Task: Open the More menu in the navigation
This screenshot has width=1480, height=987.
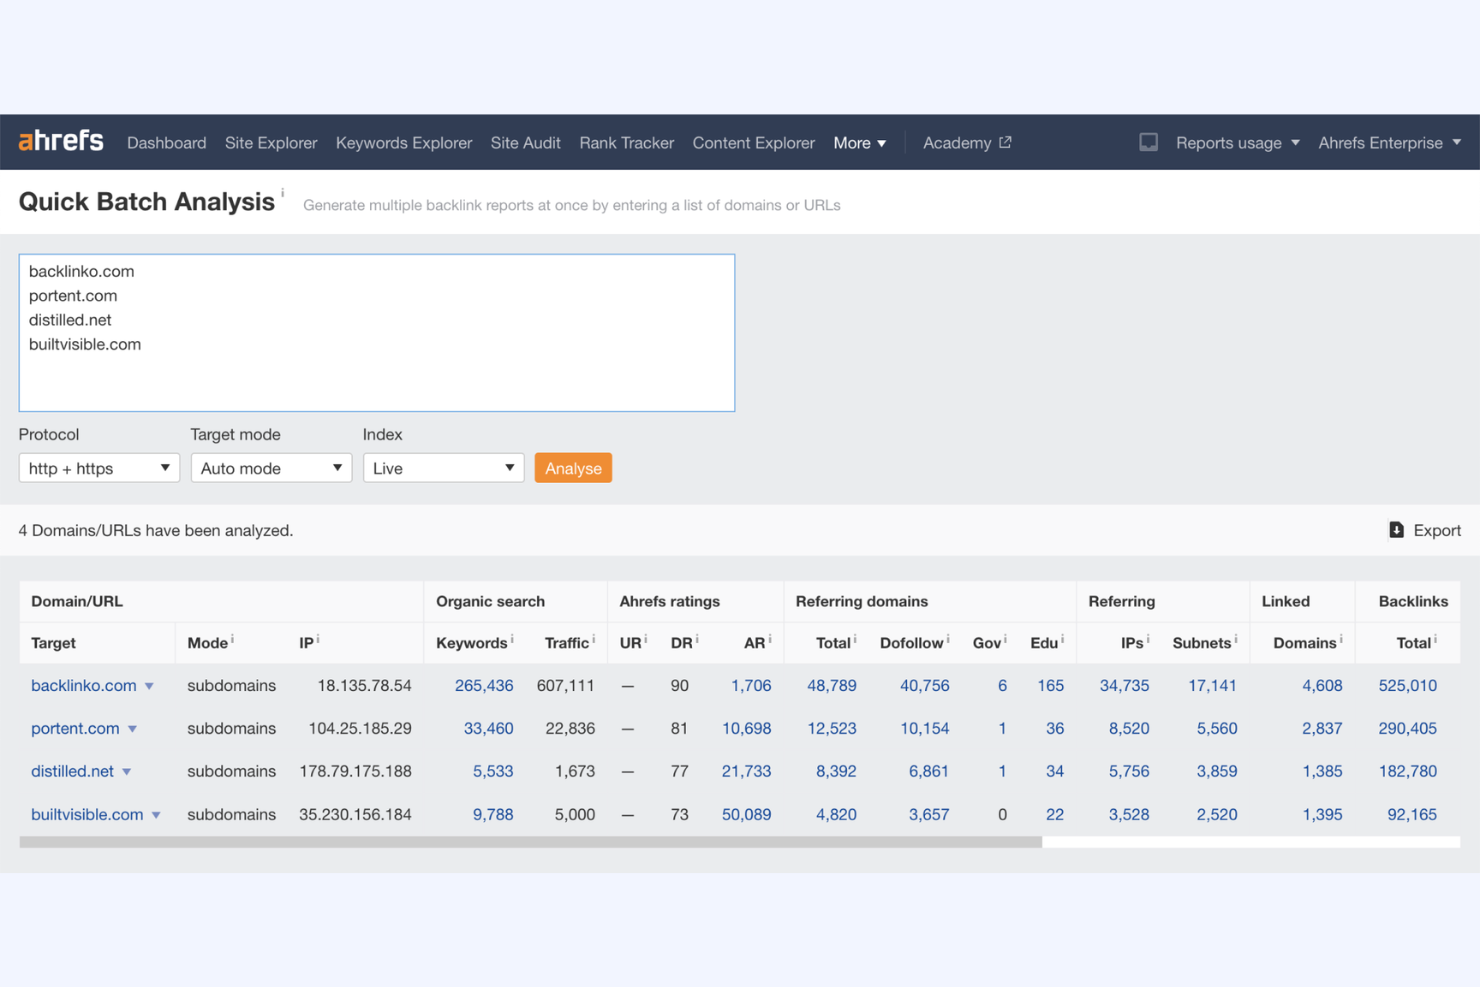Action: tap(858, 142)
